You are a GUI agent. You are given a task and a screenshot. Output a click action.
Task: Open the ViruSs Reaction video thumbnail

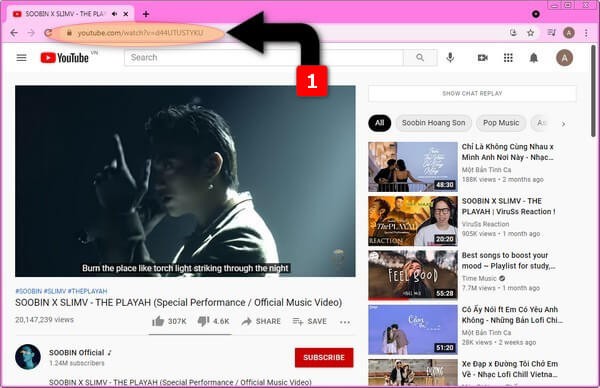coord(413,221)
